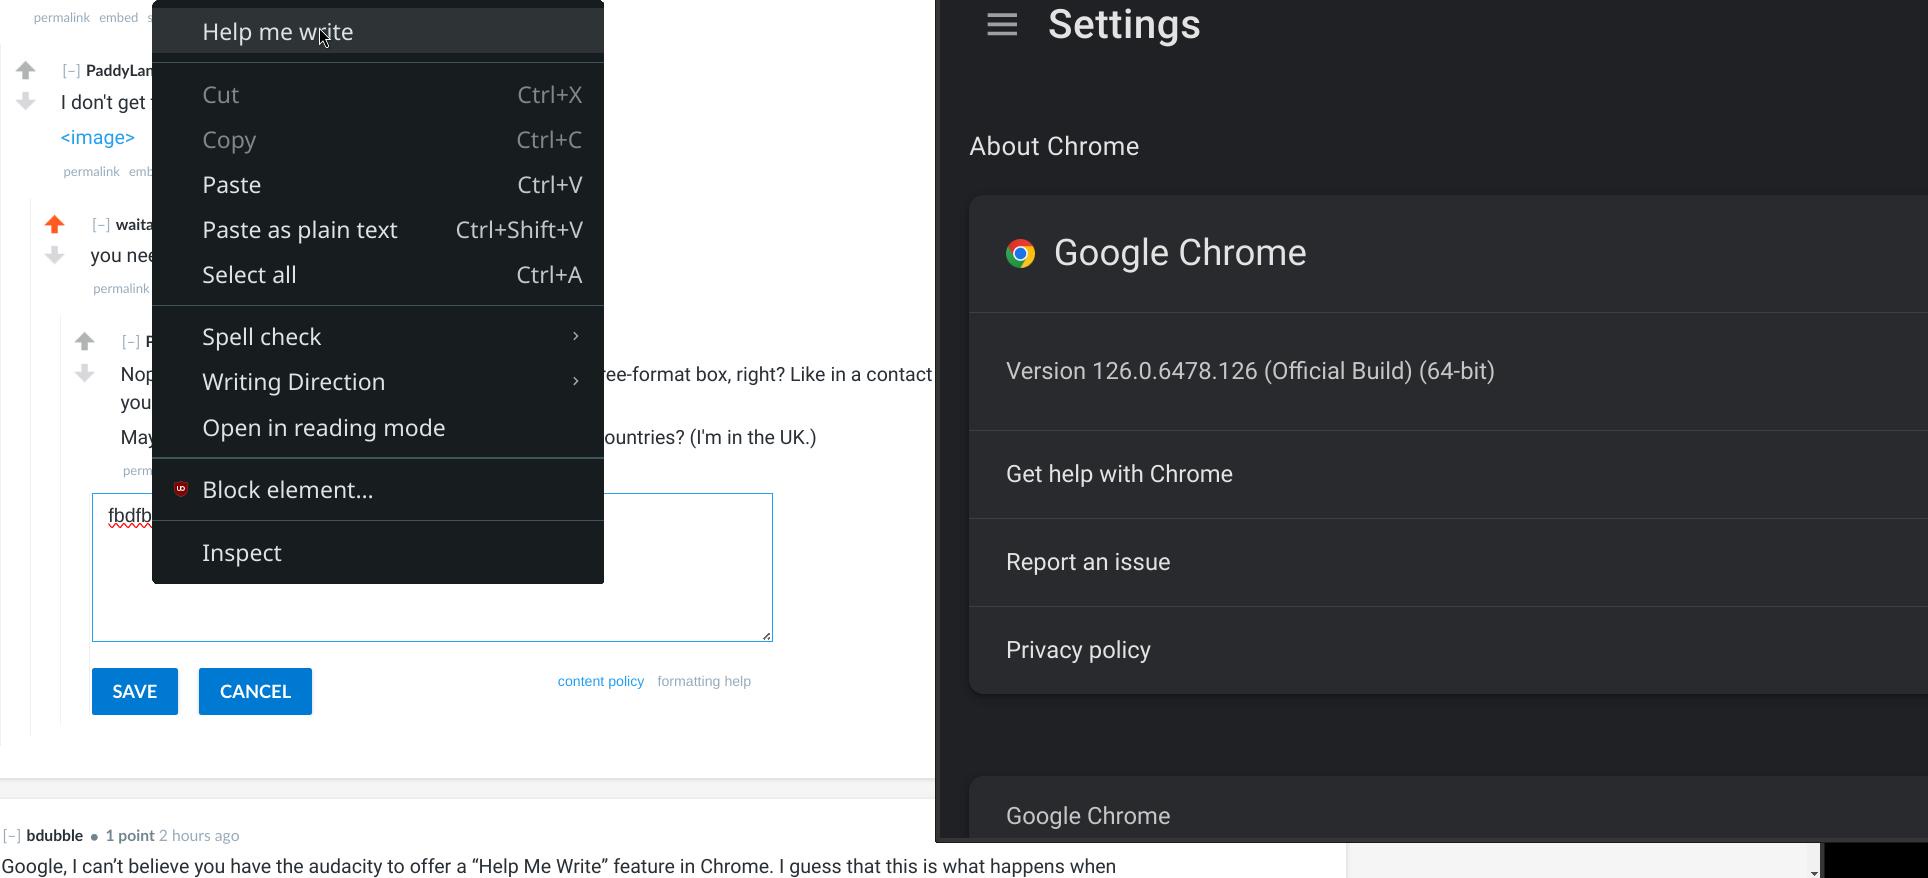Choose Help me write from context menu
The height and width of the screenshot is (878, 1928).
[378, 31]
